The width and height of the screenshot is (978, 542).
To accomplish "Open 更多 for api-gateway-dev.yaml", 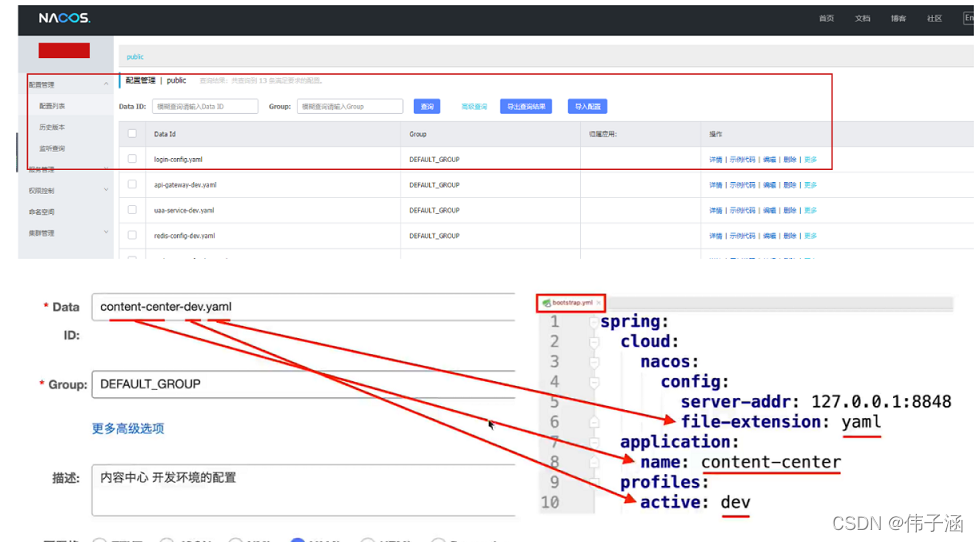I will [810, 185].
